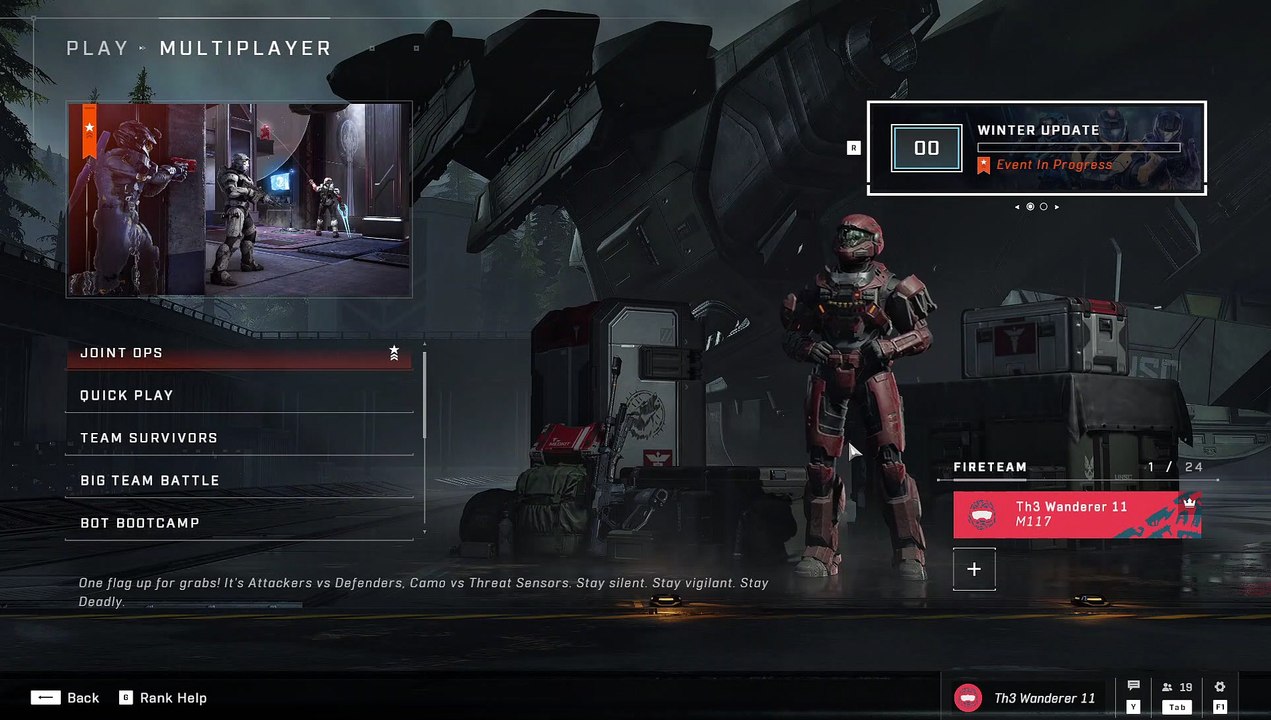Click the helmet emblem in bottom player bar
The image size is (1271, 720).
pyautogui.click(x=967, y=698)
